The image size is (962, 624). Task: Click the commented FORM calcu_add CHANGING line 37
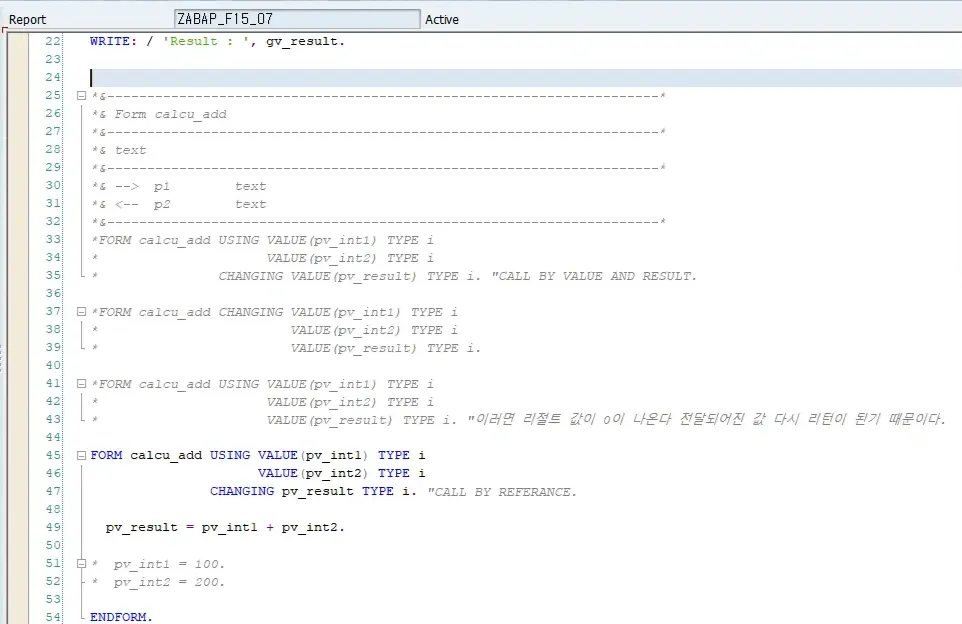pyautogui.click(x=274, y=312)
